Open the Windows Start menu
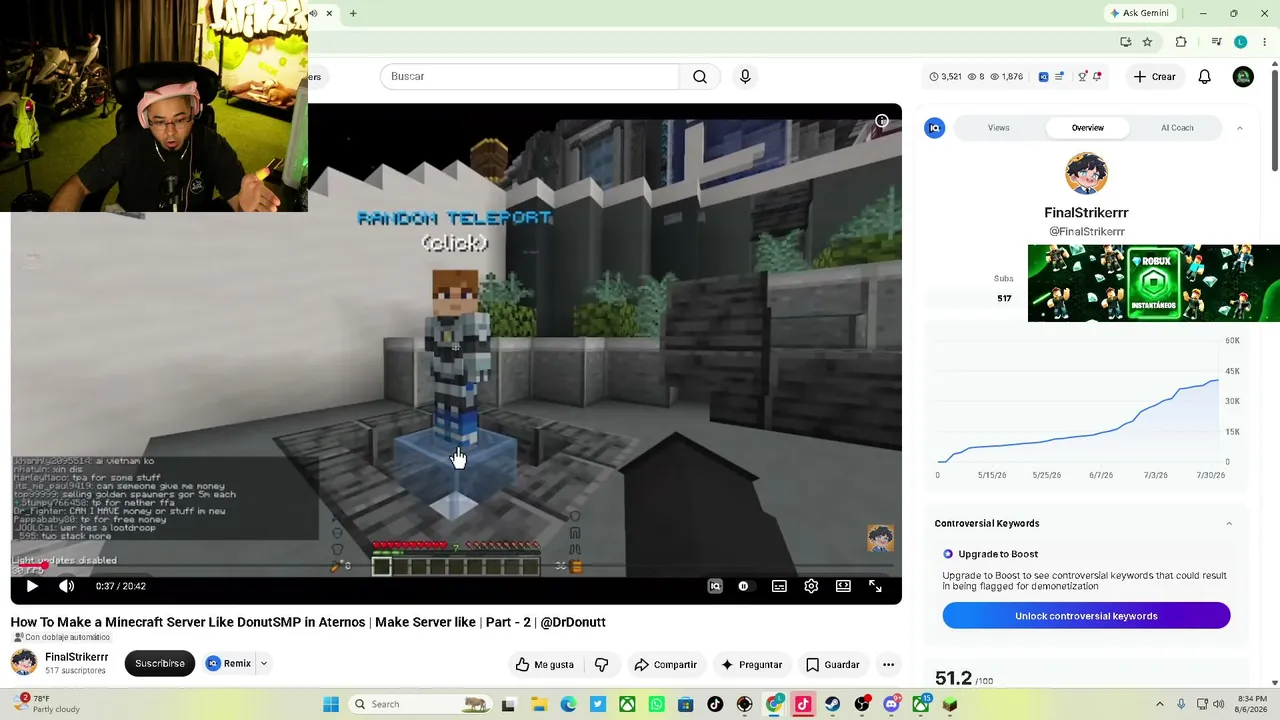1280x720 pixels. pos(331,704)
